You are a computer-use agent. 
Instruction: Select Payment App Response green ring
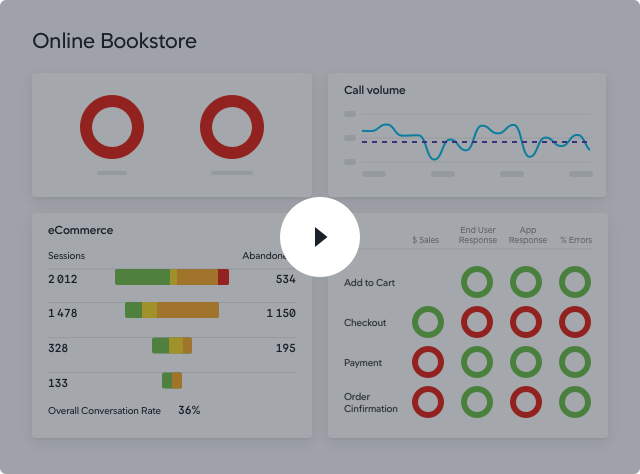click(526, 362)
